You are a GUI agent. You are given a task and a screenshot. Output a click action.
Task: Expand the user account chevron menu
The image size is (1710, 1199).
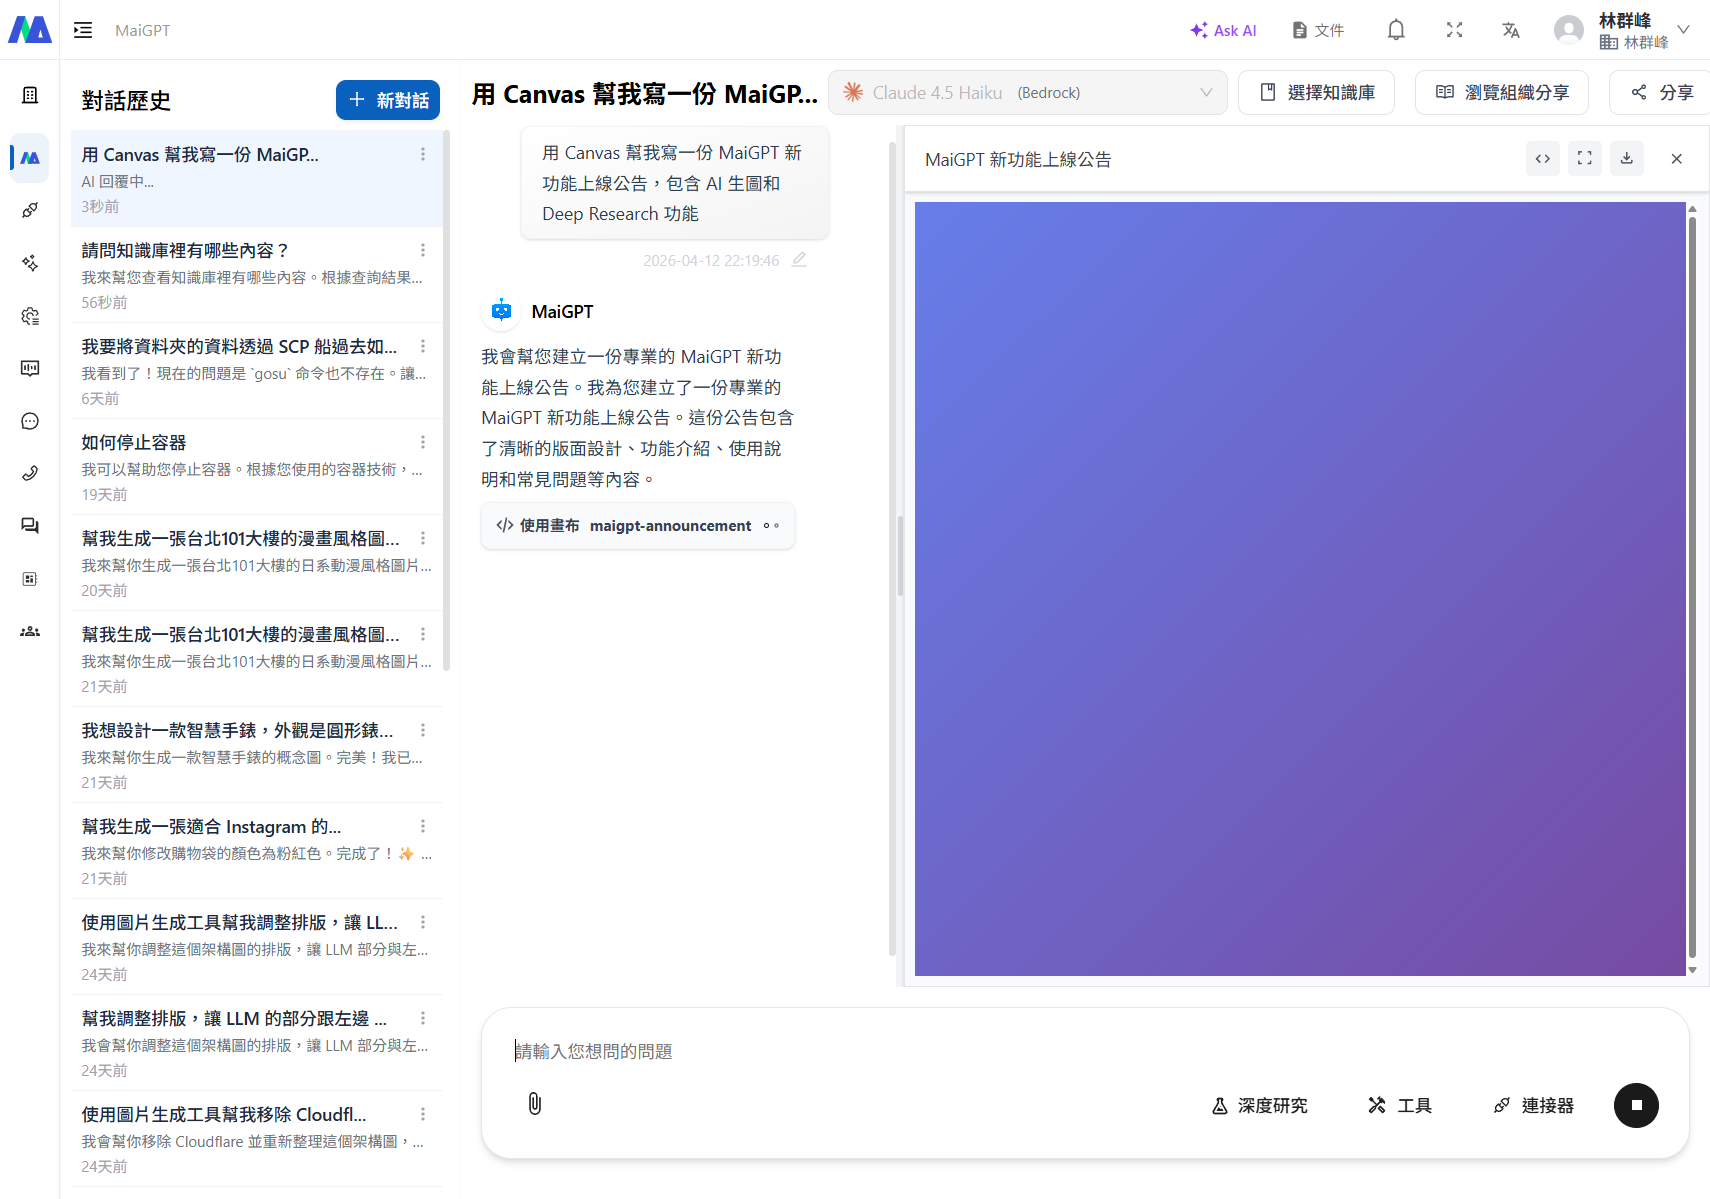pyautogui.click(x=1685, y=30)
